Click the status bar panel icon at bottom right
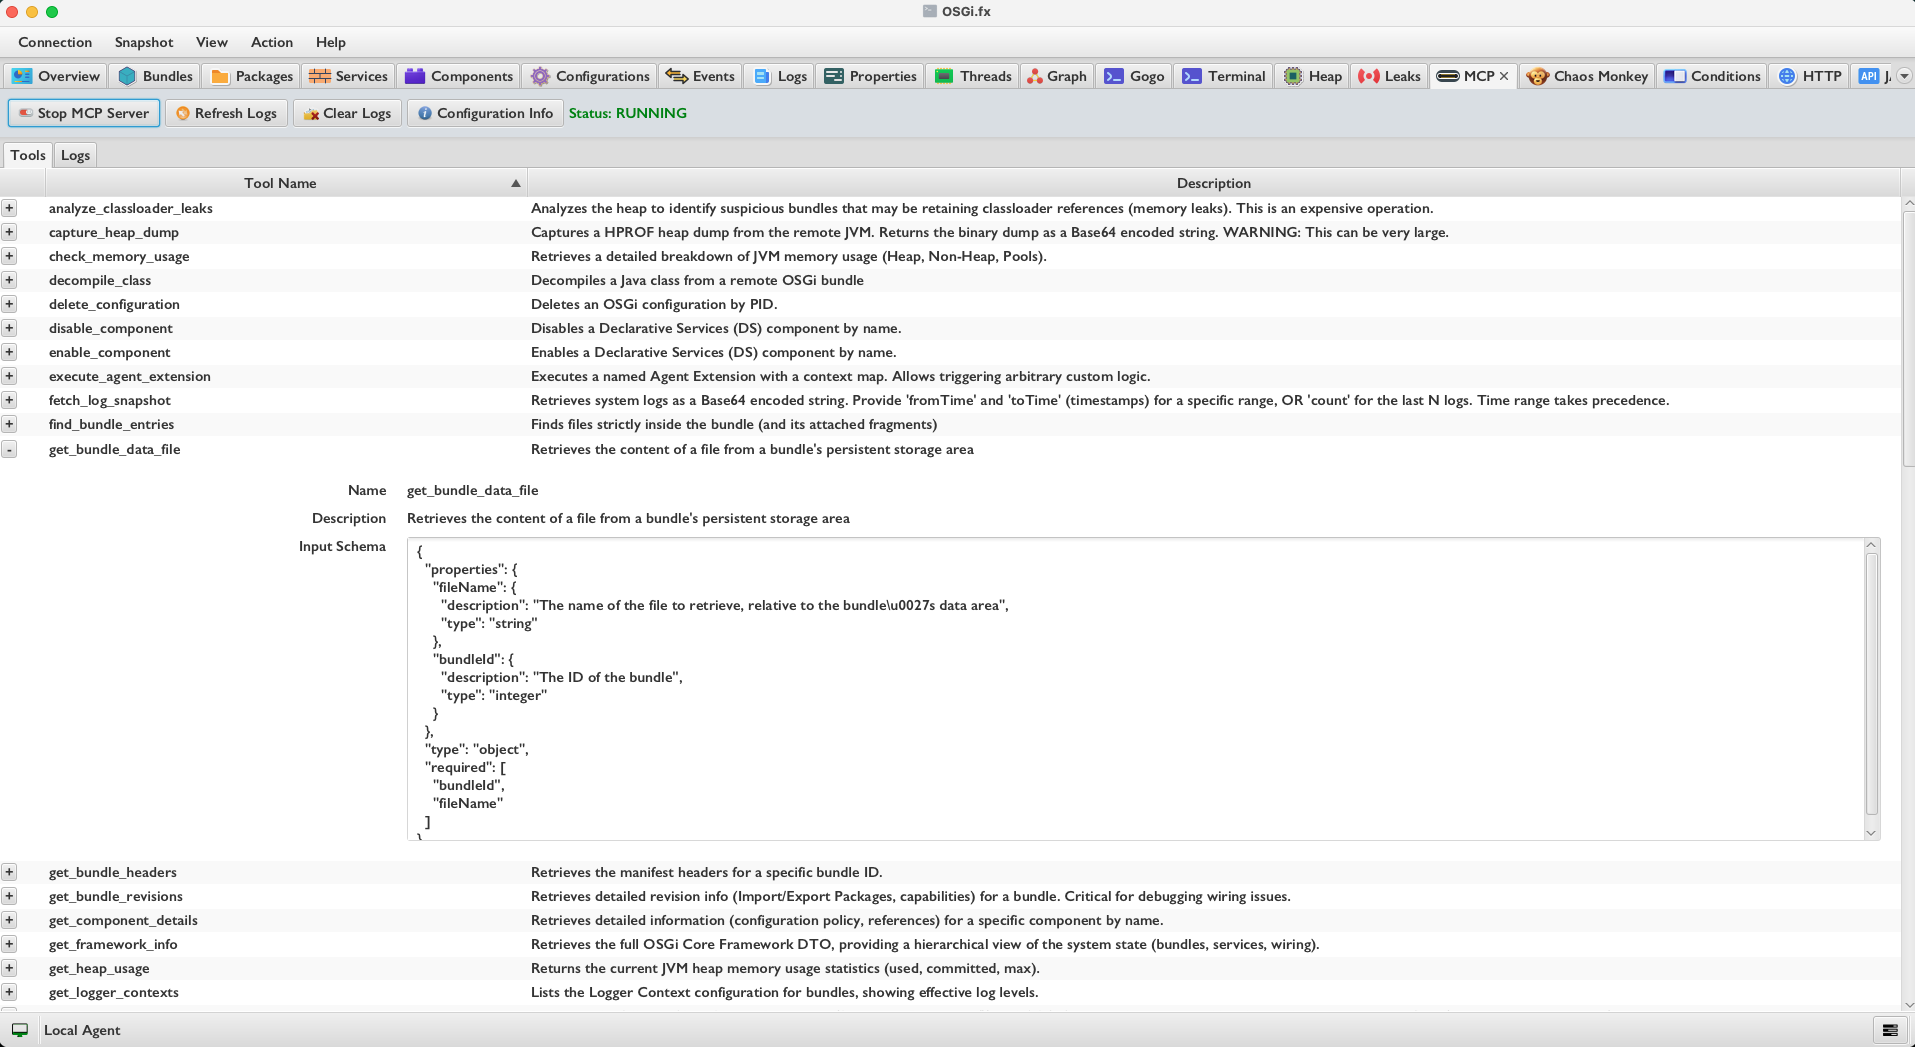1915x1047 pixels. [x=1889, y=1030]
